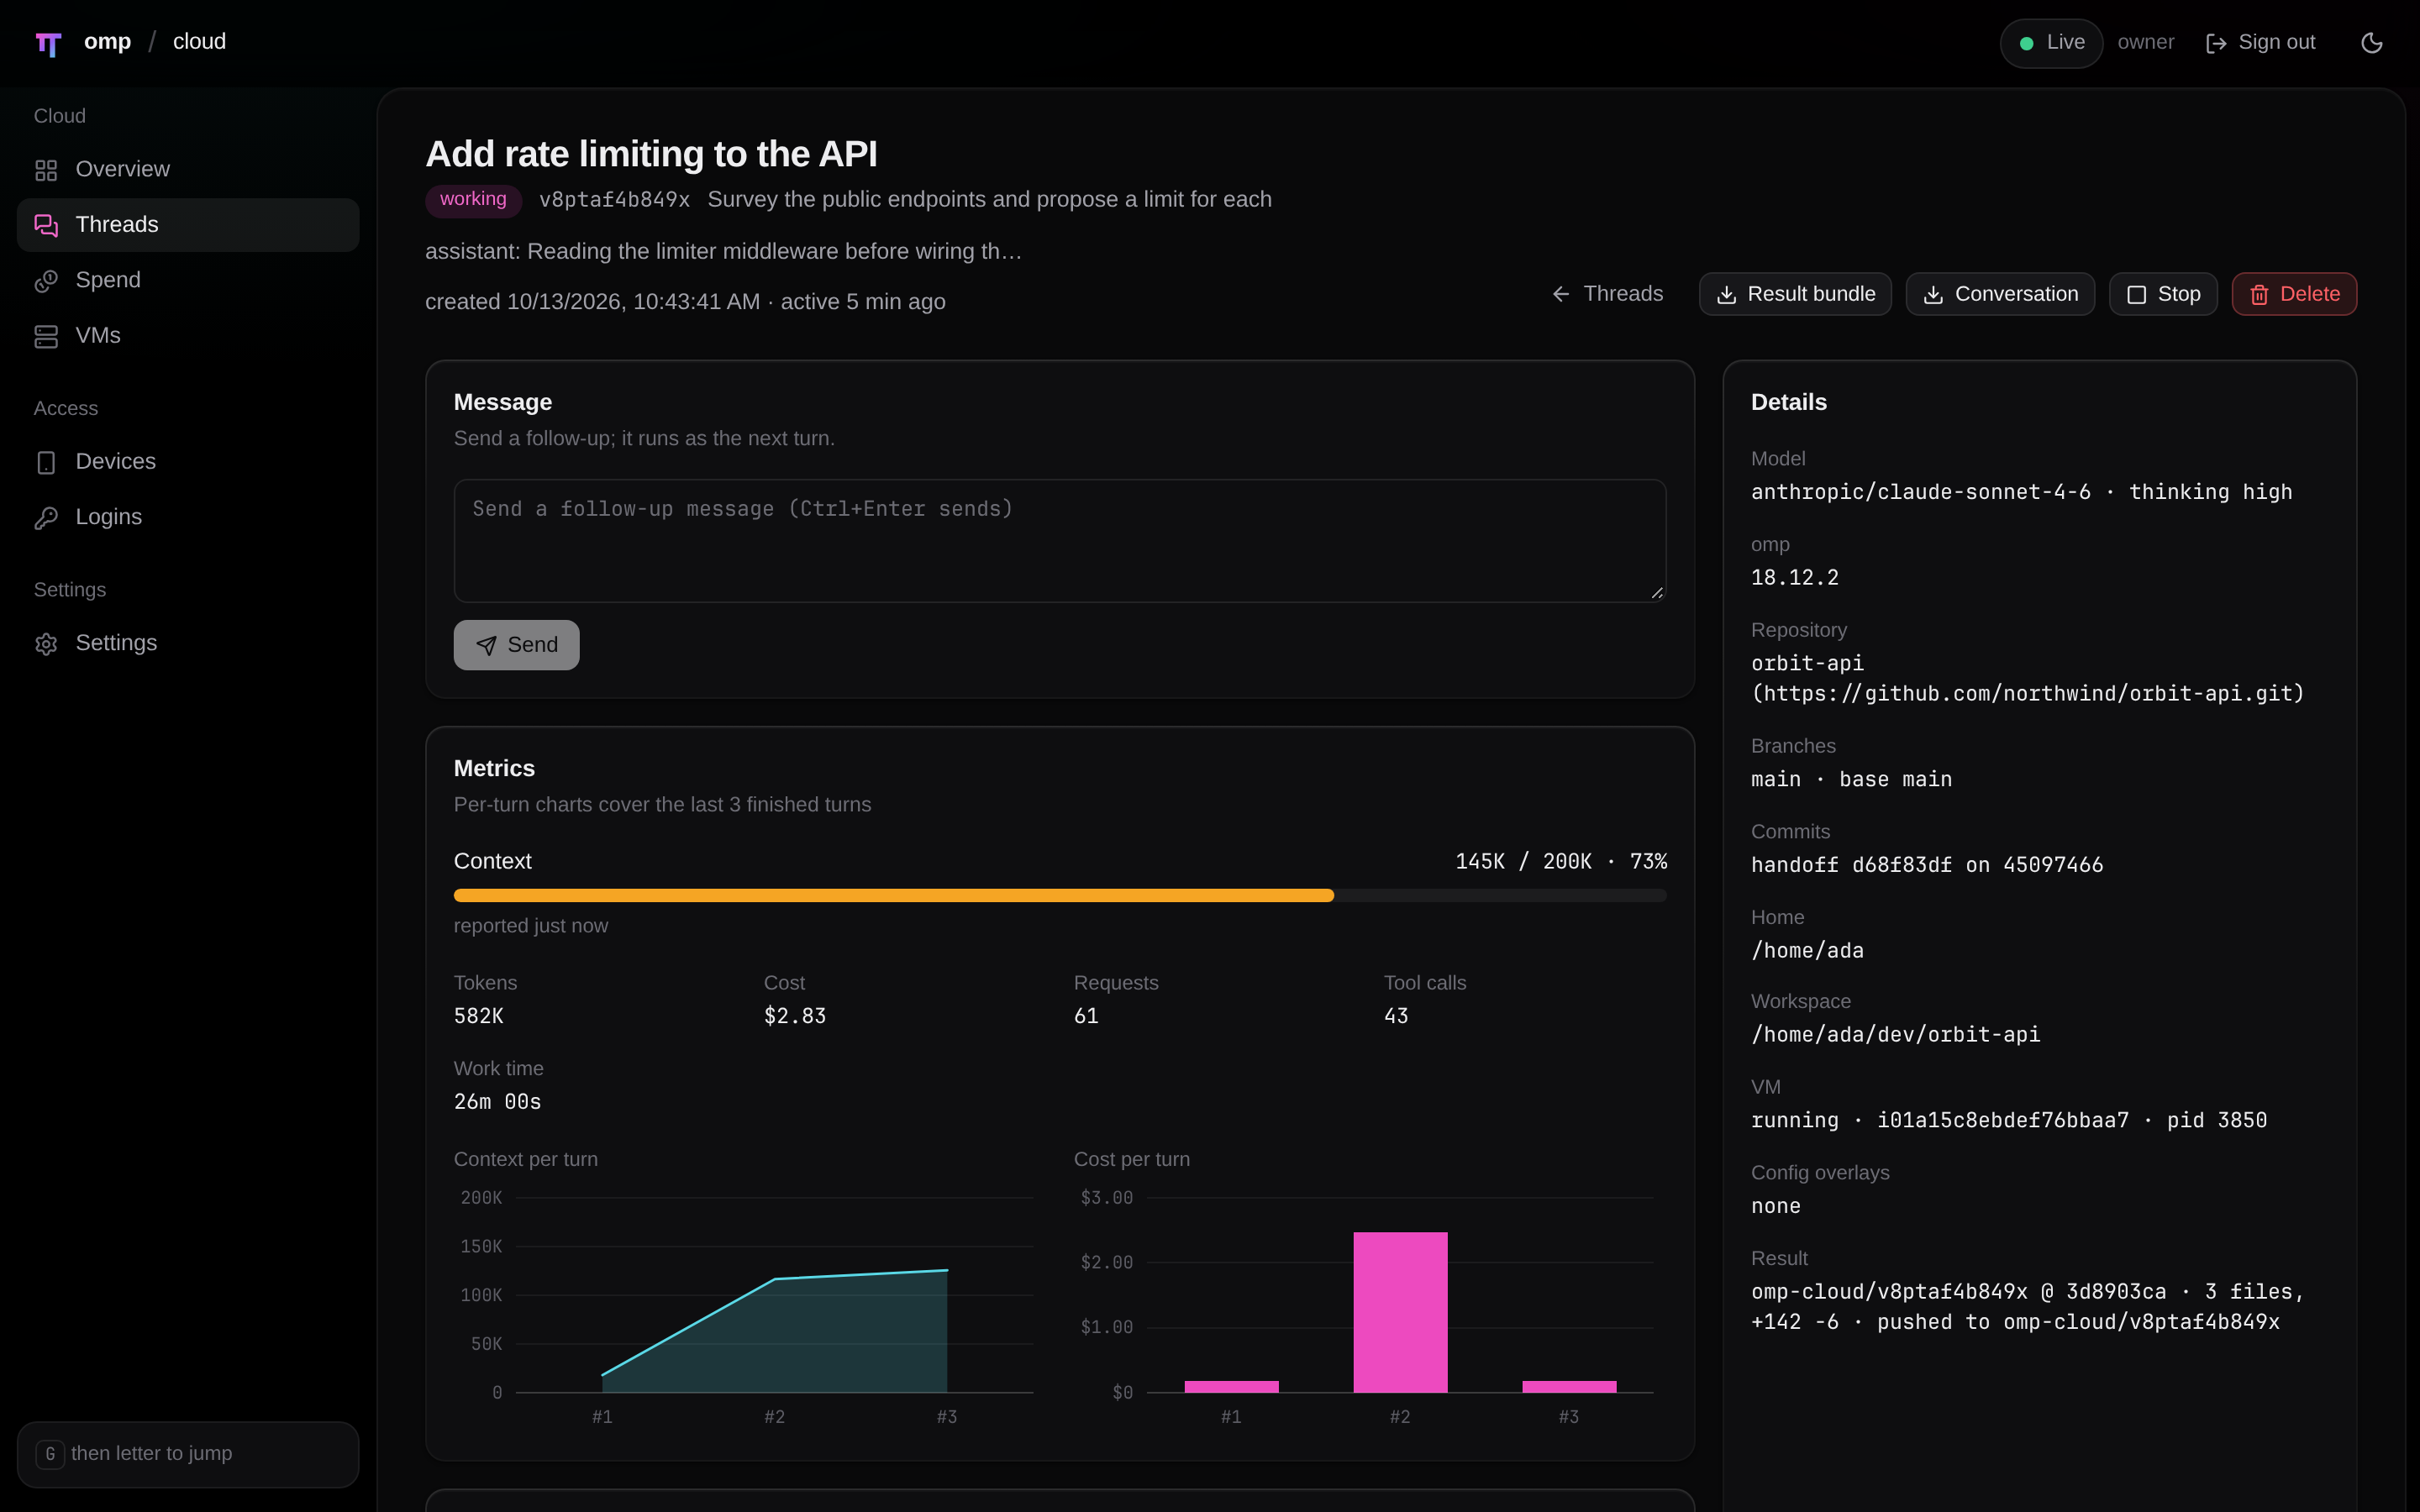Viewport: 2420px width, 1512px height.
Task: Click the working status badge
Action: click(473, 200)
